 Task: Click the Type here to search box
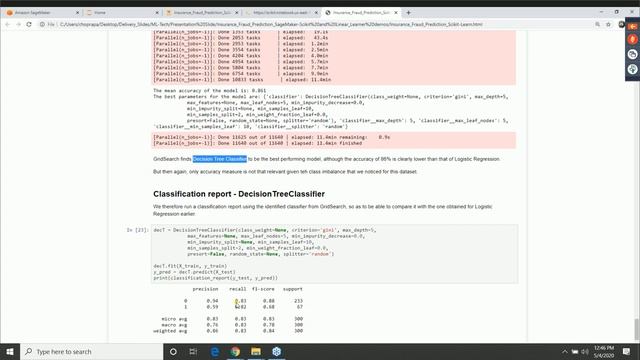coord(91,351)
